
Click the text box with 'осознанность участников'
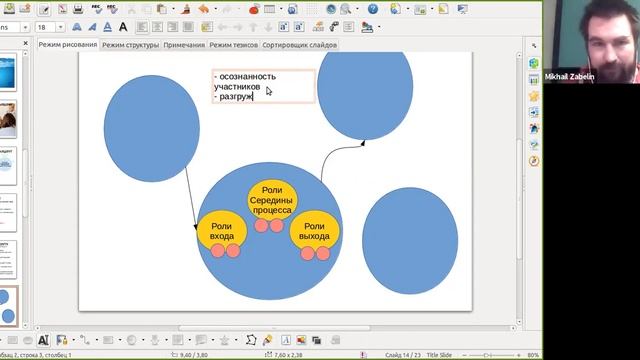tap(264, 86)
